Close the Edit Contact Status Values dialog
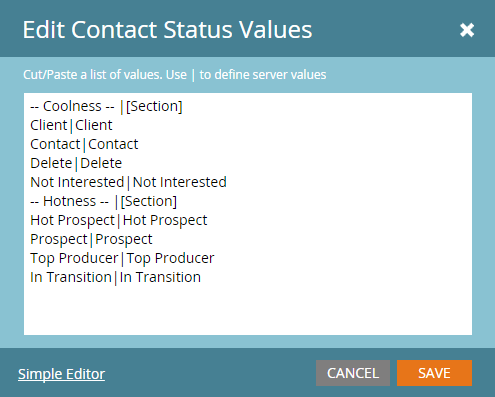 [x=467, y=30]
